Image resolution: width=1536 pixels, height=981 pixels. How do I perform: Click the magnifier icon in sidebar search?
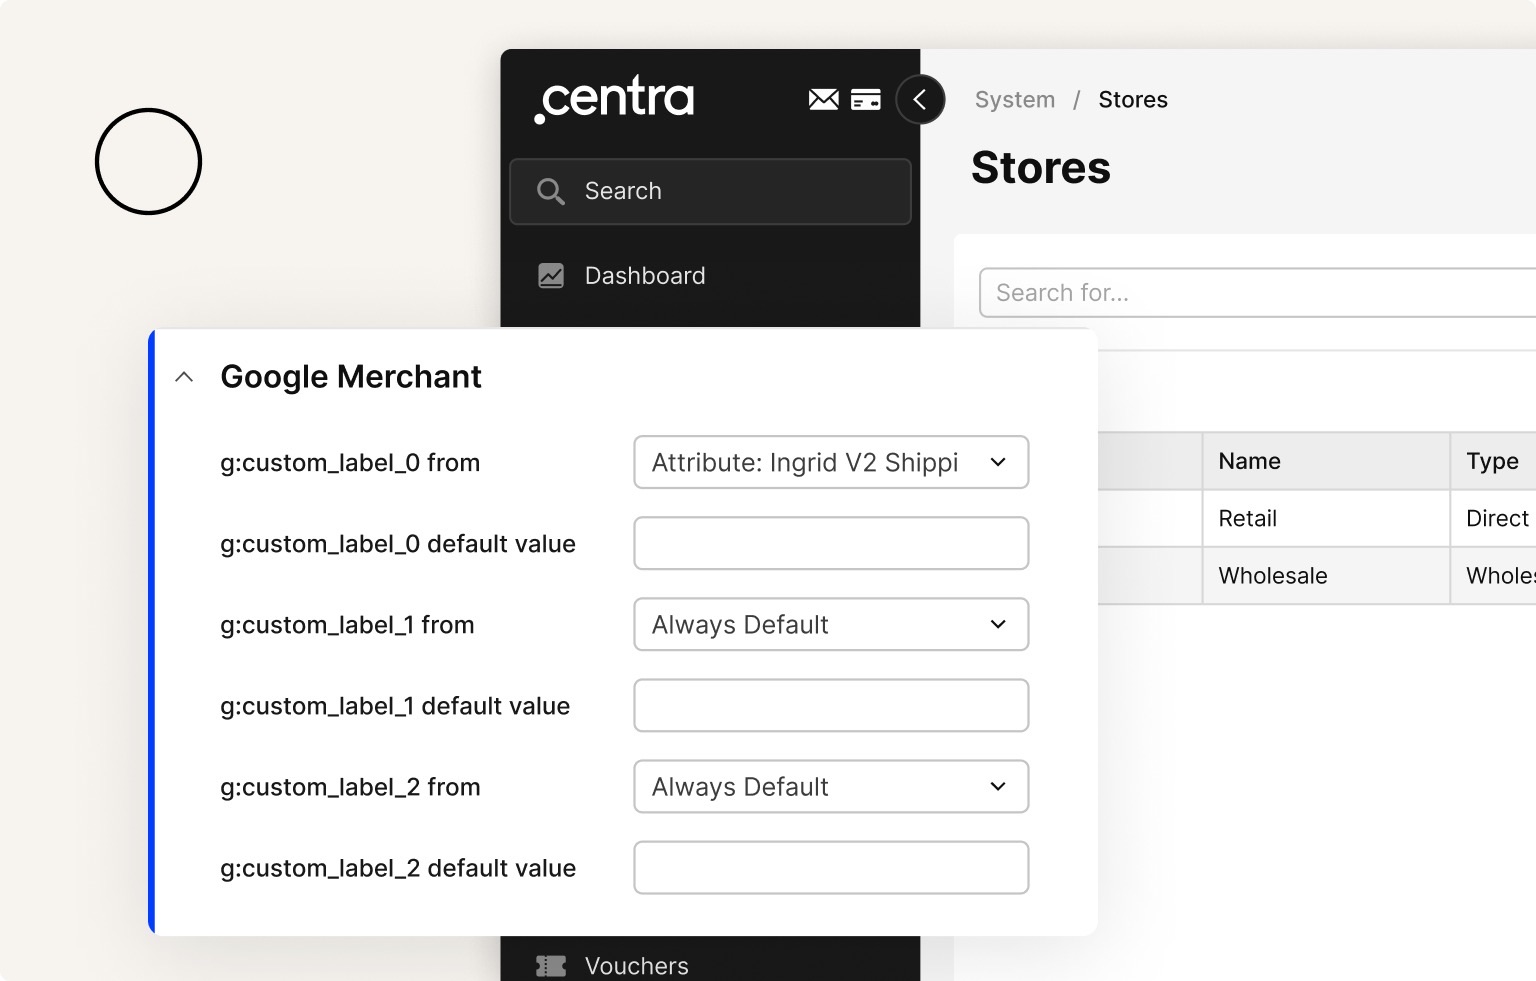point(550,191)
